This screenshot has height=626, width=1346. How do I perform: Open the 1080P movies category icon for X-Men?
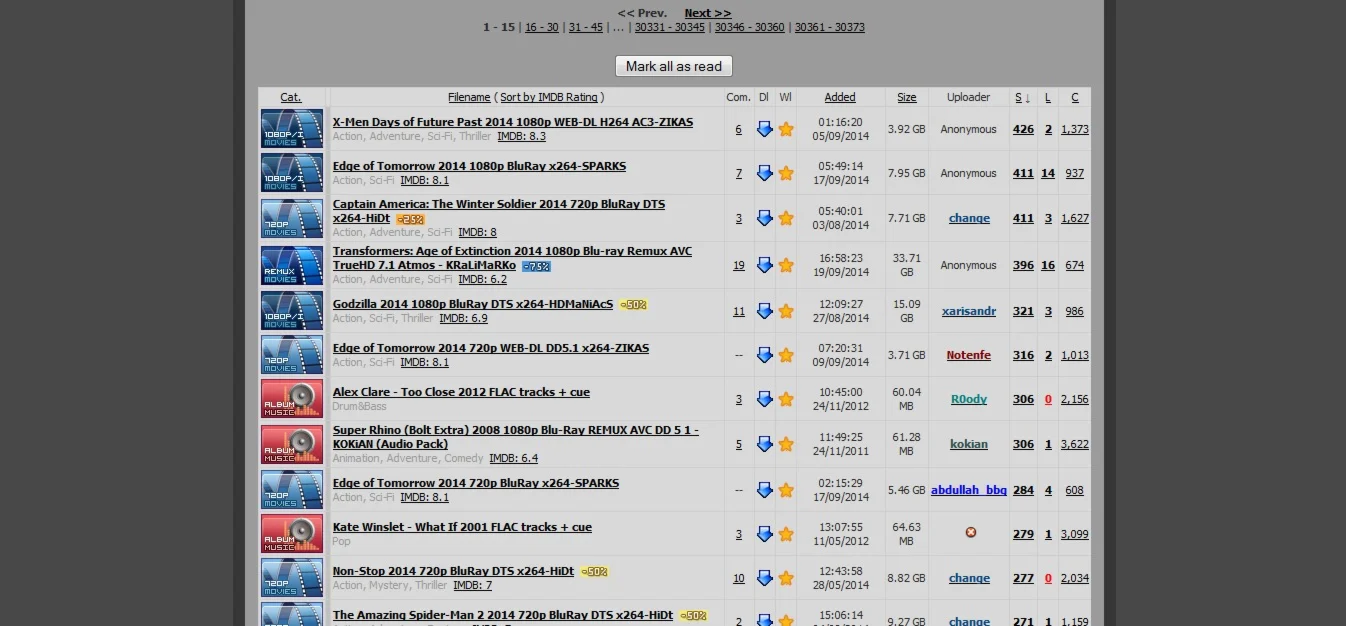tap(292, 129)
